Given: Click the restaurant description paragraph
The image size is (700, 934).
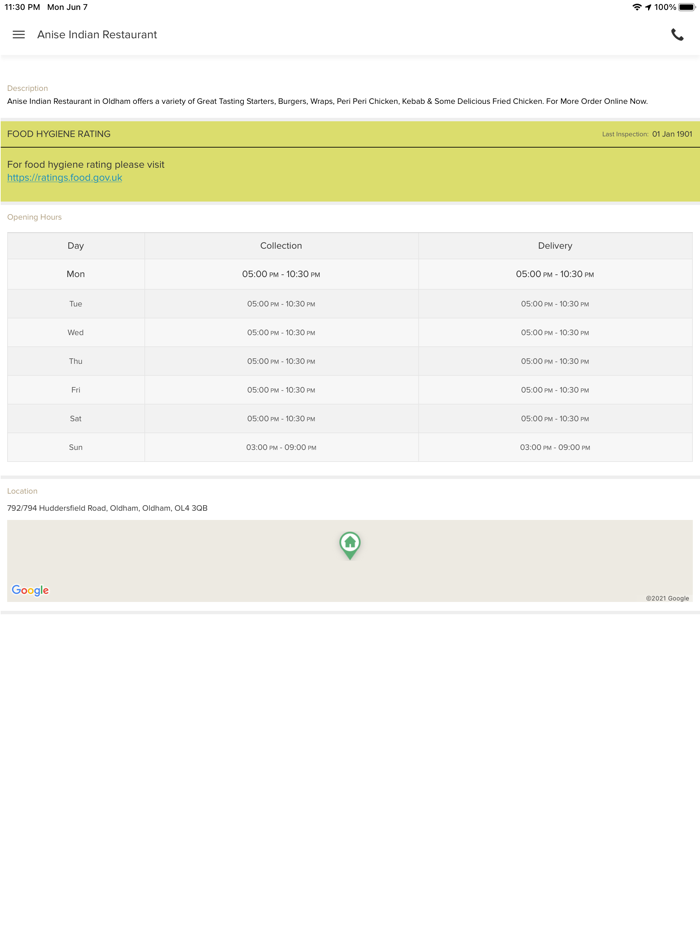Looking at the screenshot, I should tap(327, 101).
